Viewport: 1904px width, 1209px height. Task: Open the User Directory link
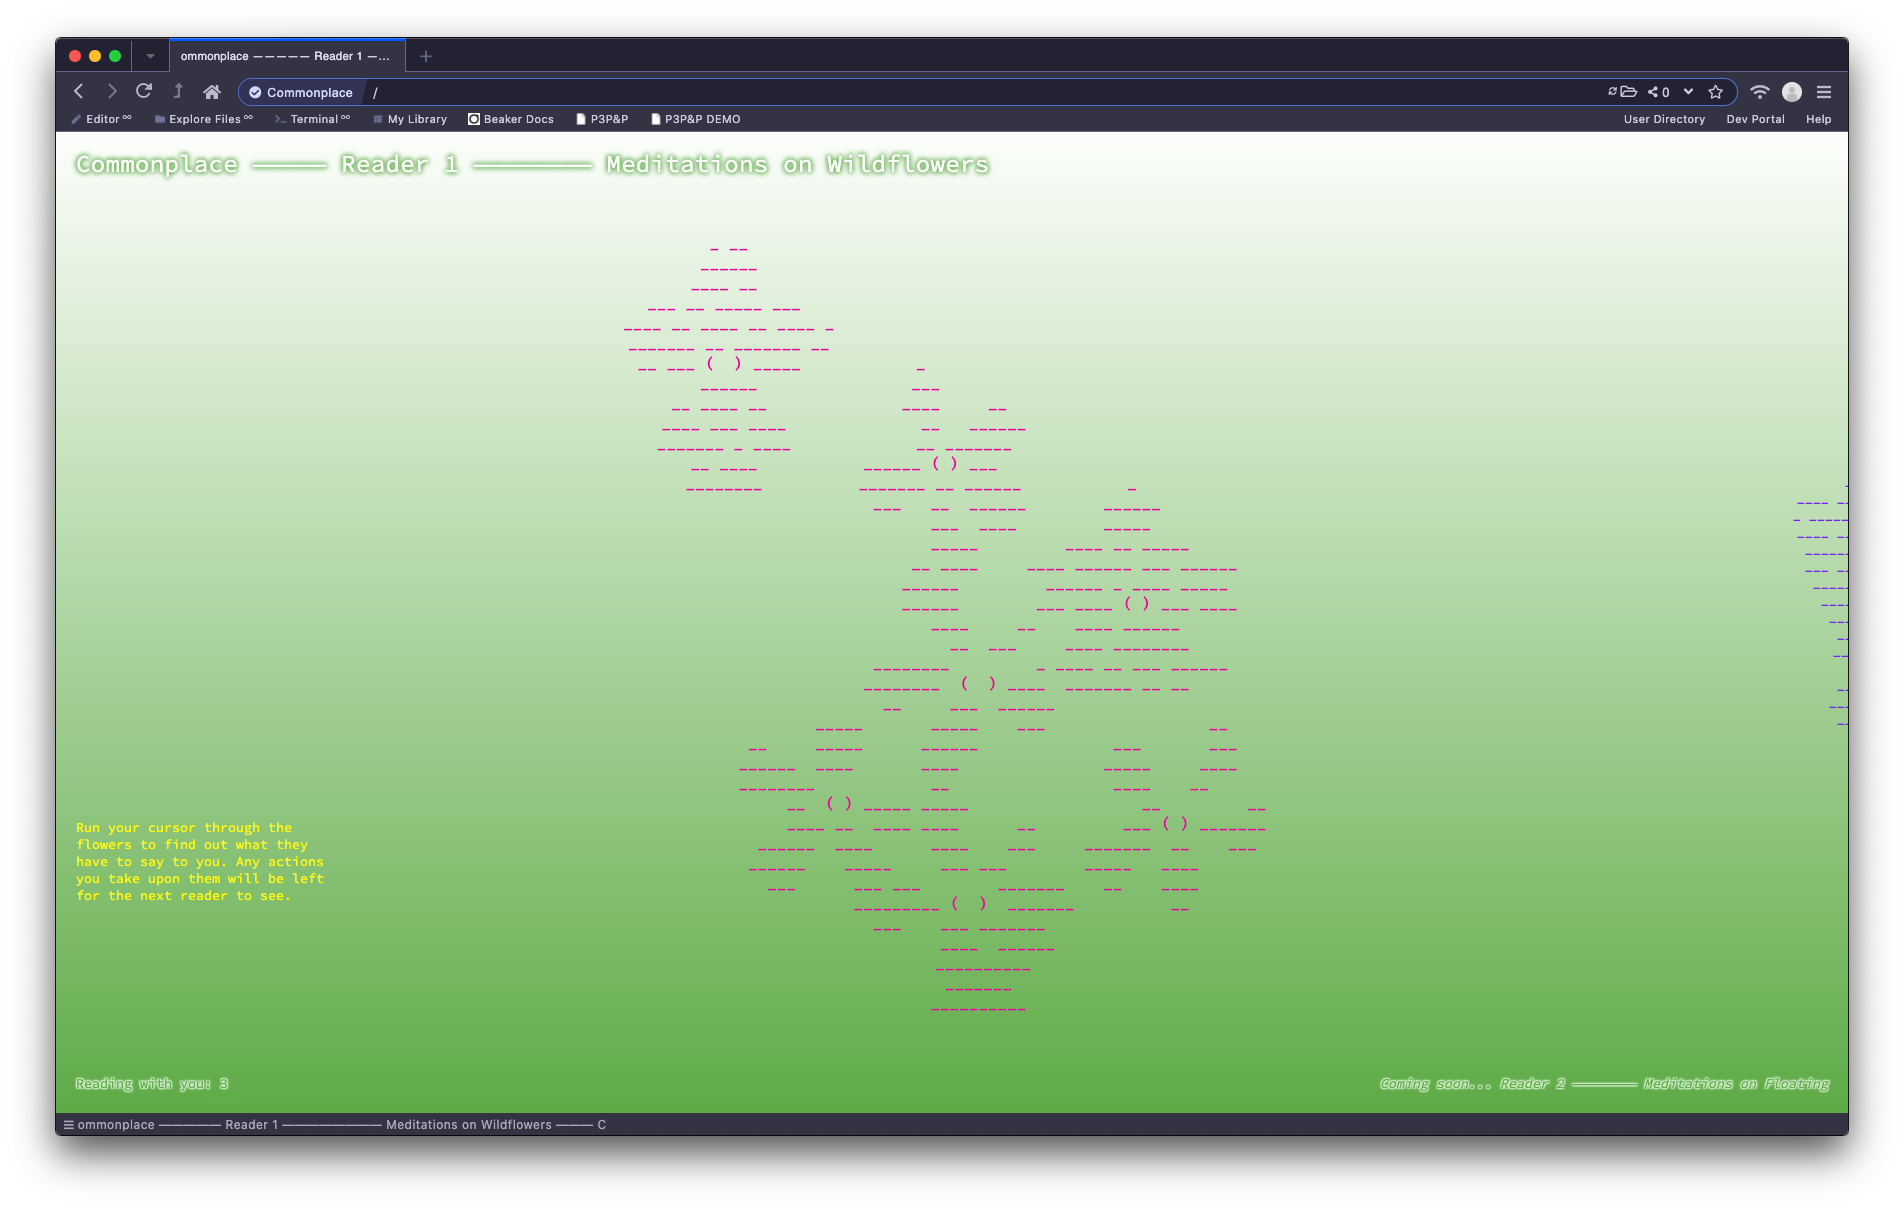(x=1664, y=119)
